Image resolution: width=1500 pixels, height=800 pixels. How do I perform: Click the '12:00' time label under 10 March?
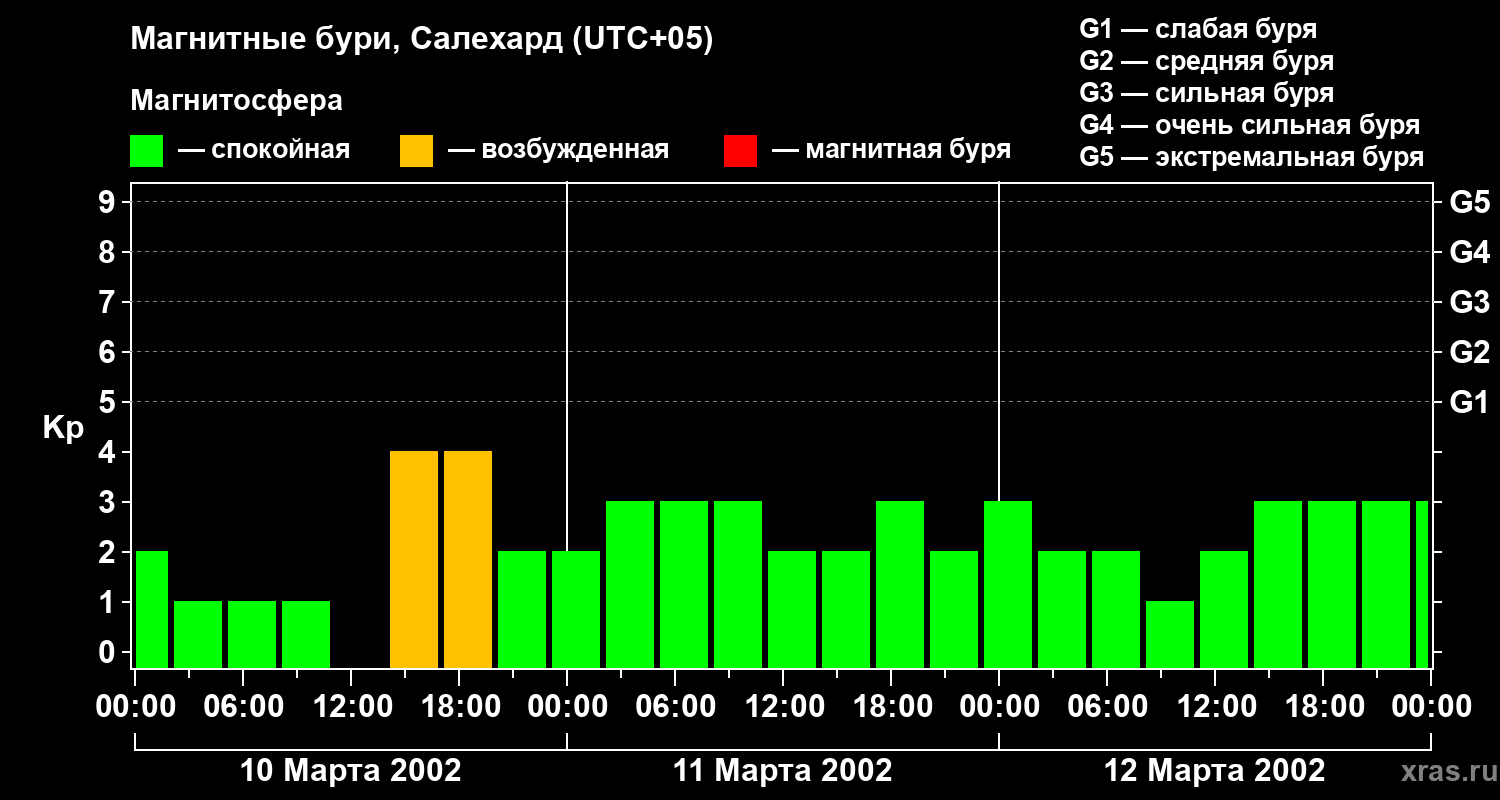pos(351,707)
